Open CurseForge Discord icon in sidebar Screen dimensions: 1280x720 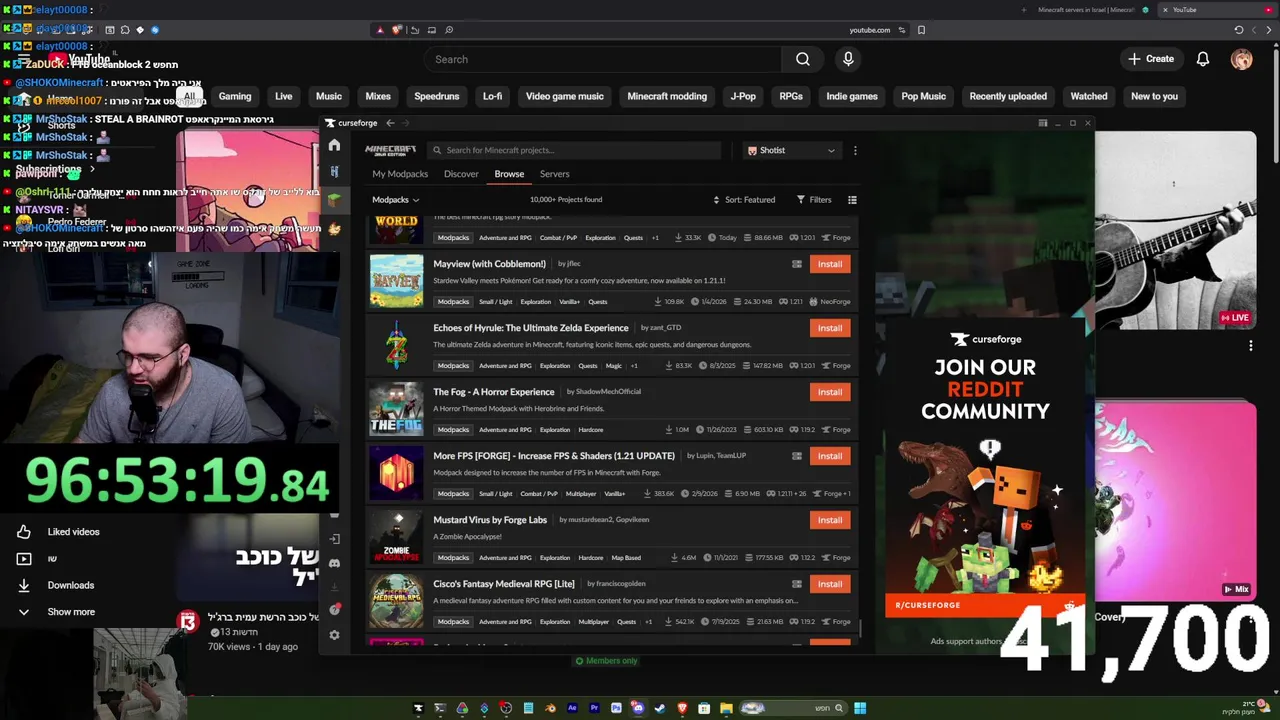click(x=334, y=564)
